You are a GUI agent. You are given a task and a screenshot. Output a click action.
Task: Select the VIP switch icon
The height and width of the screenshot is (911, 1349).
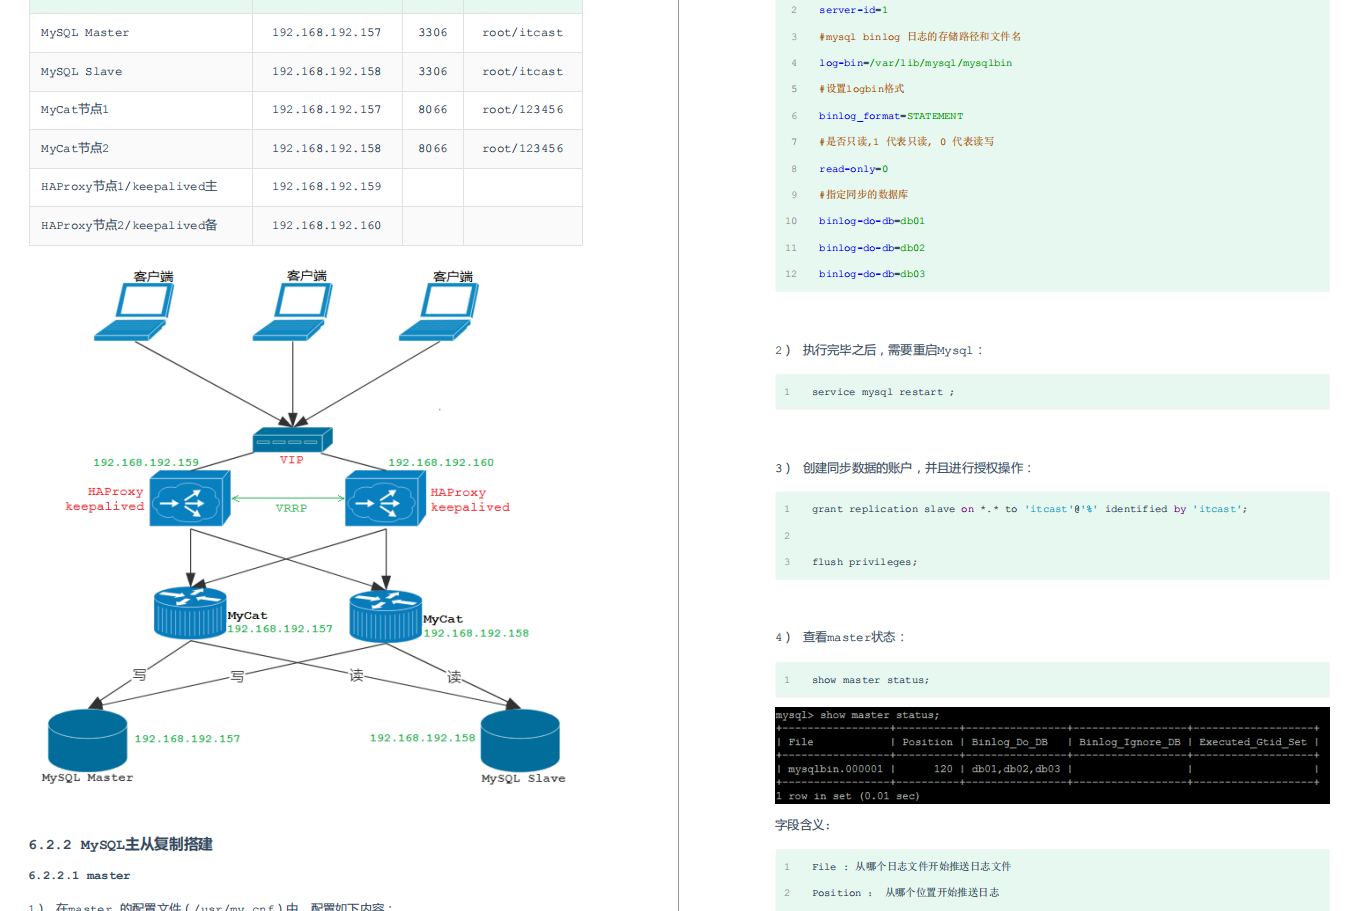click(x=292, y=439)
